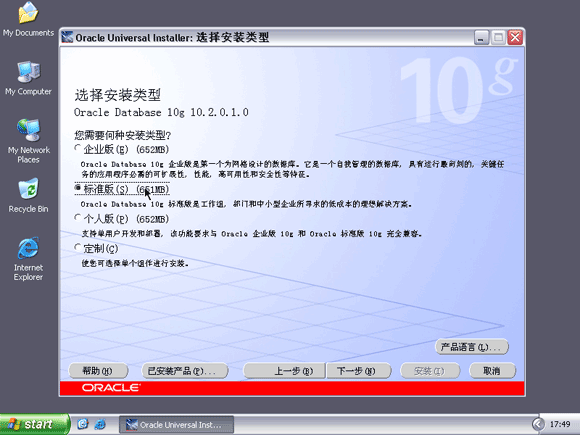Click 您需要何种安装类型? question text
The width and height of the screenshot is (580, 435).
coord(122,135)
